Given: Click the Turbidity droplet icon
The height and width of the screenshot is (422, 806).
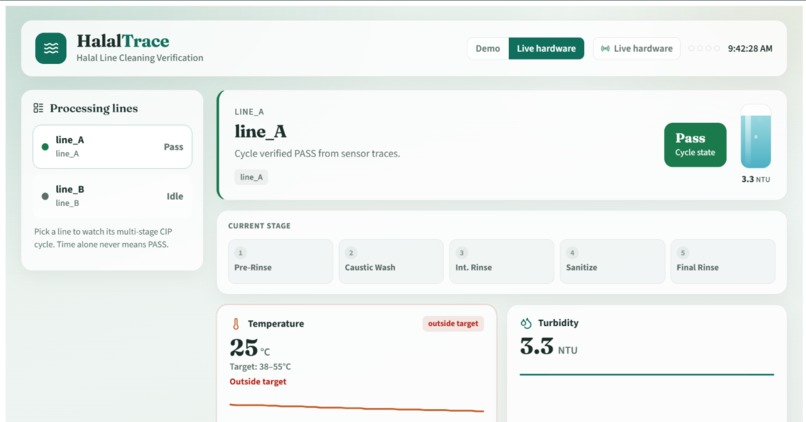Looking at the screenshot, I should [x=525, y=323].
